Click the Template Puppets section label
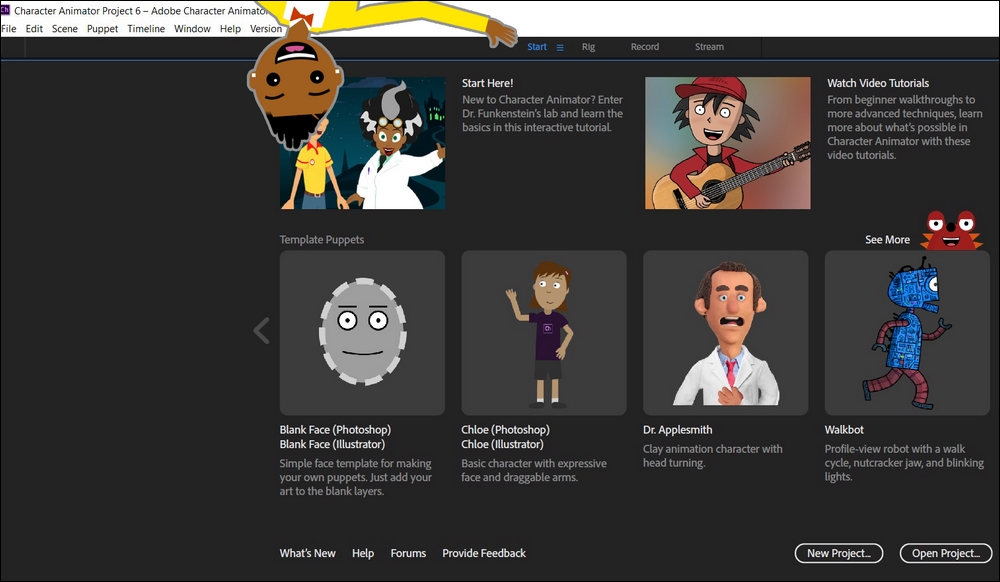This screenshot has height=582, width=1000. point(321,240)
